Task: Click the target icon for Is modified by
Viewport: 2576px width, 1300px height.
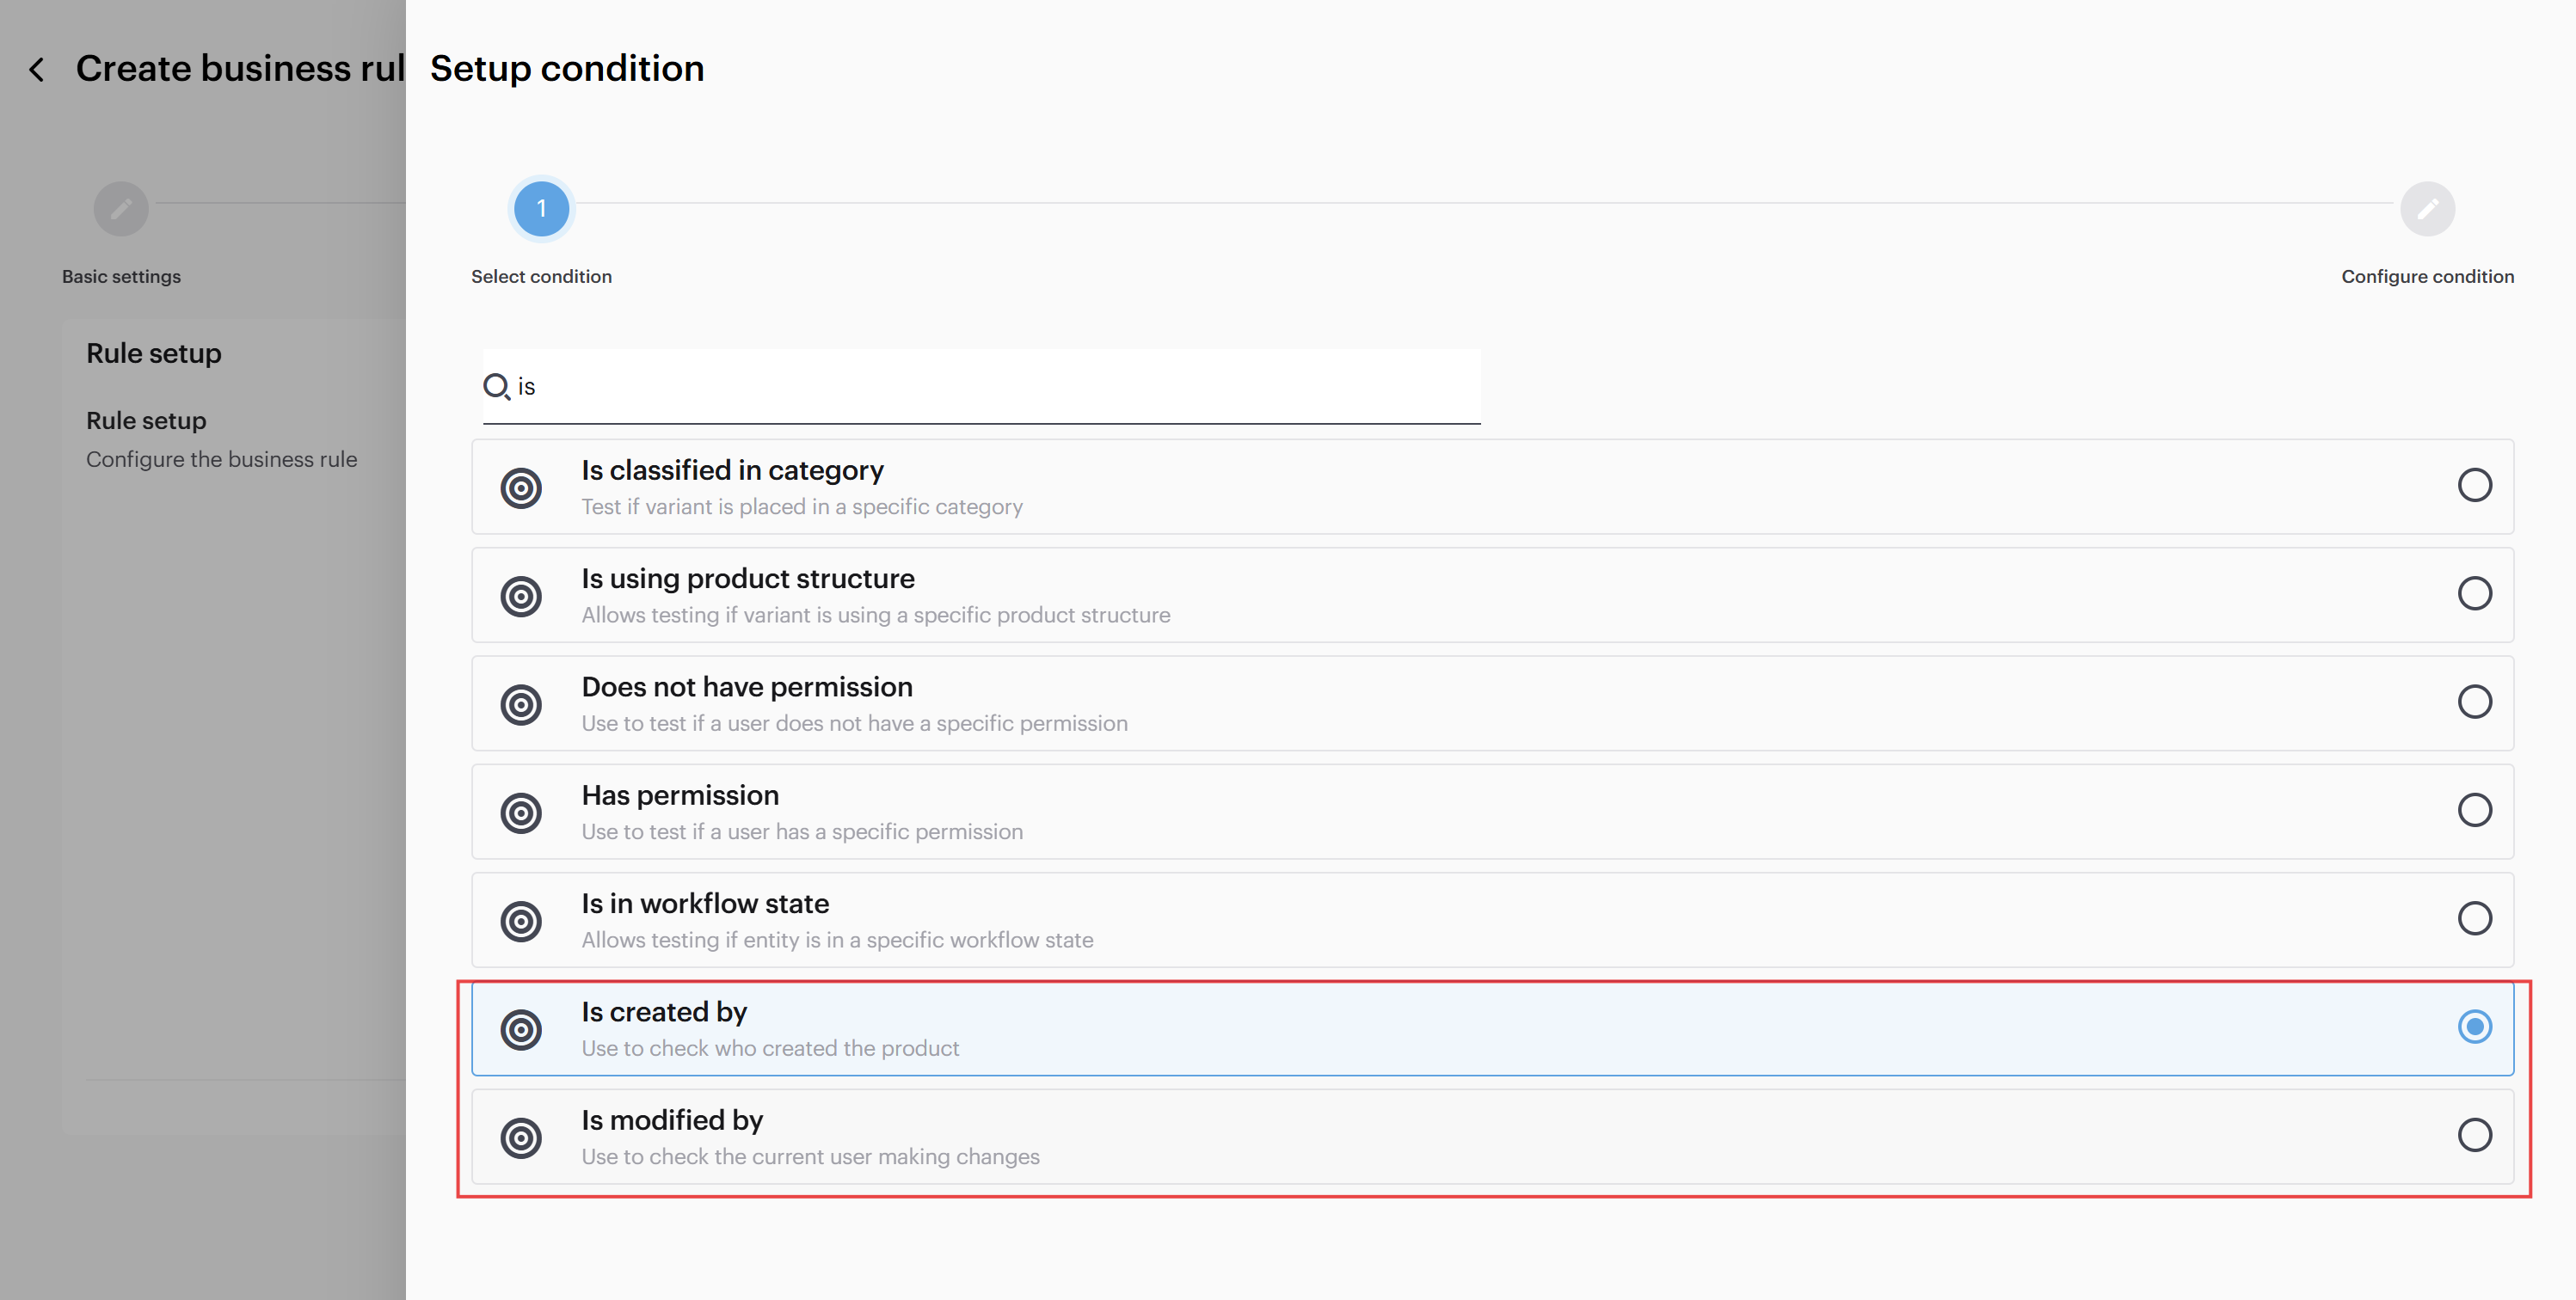Action: [x=521, y=1137]
